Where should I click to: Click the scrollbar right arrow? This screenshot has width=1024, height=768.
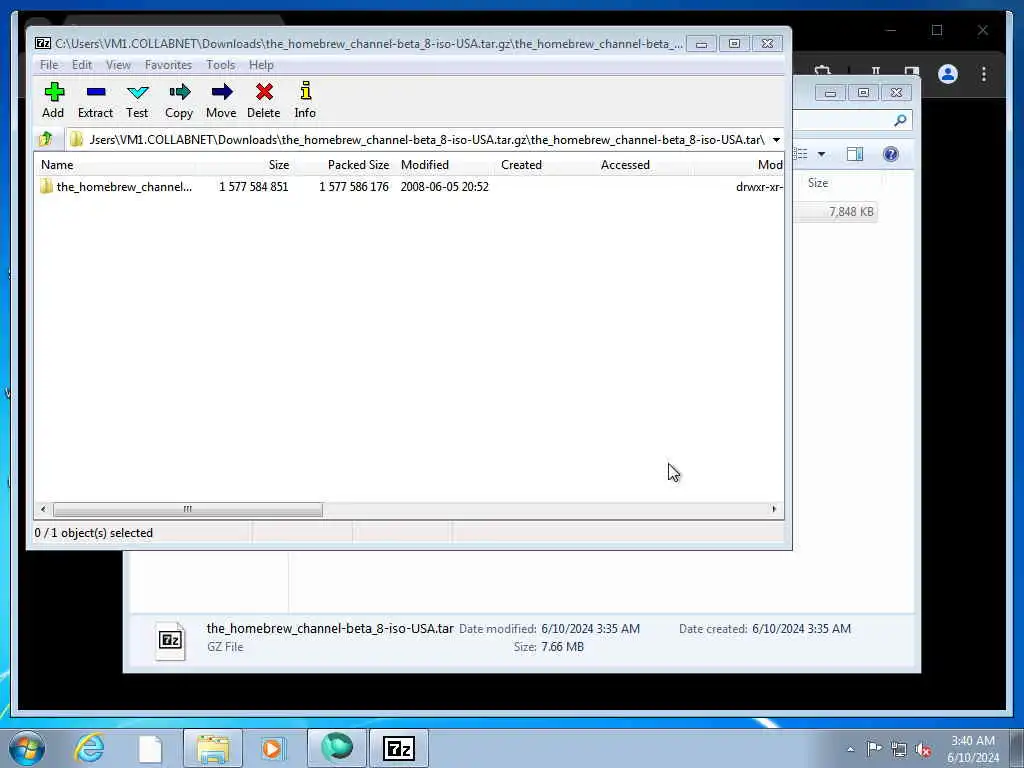pos(775,509)
